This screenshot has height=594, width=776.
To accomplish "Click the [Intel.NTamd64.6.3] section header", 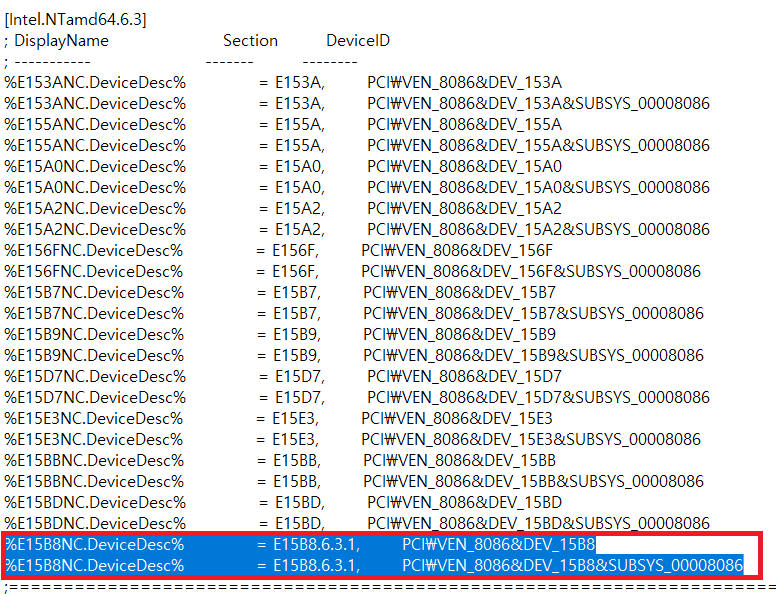I will [78, 20].
